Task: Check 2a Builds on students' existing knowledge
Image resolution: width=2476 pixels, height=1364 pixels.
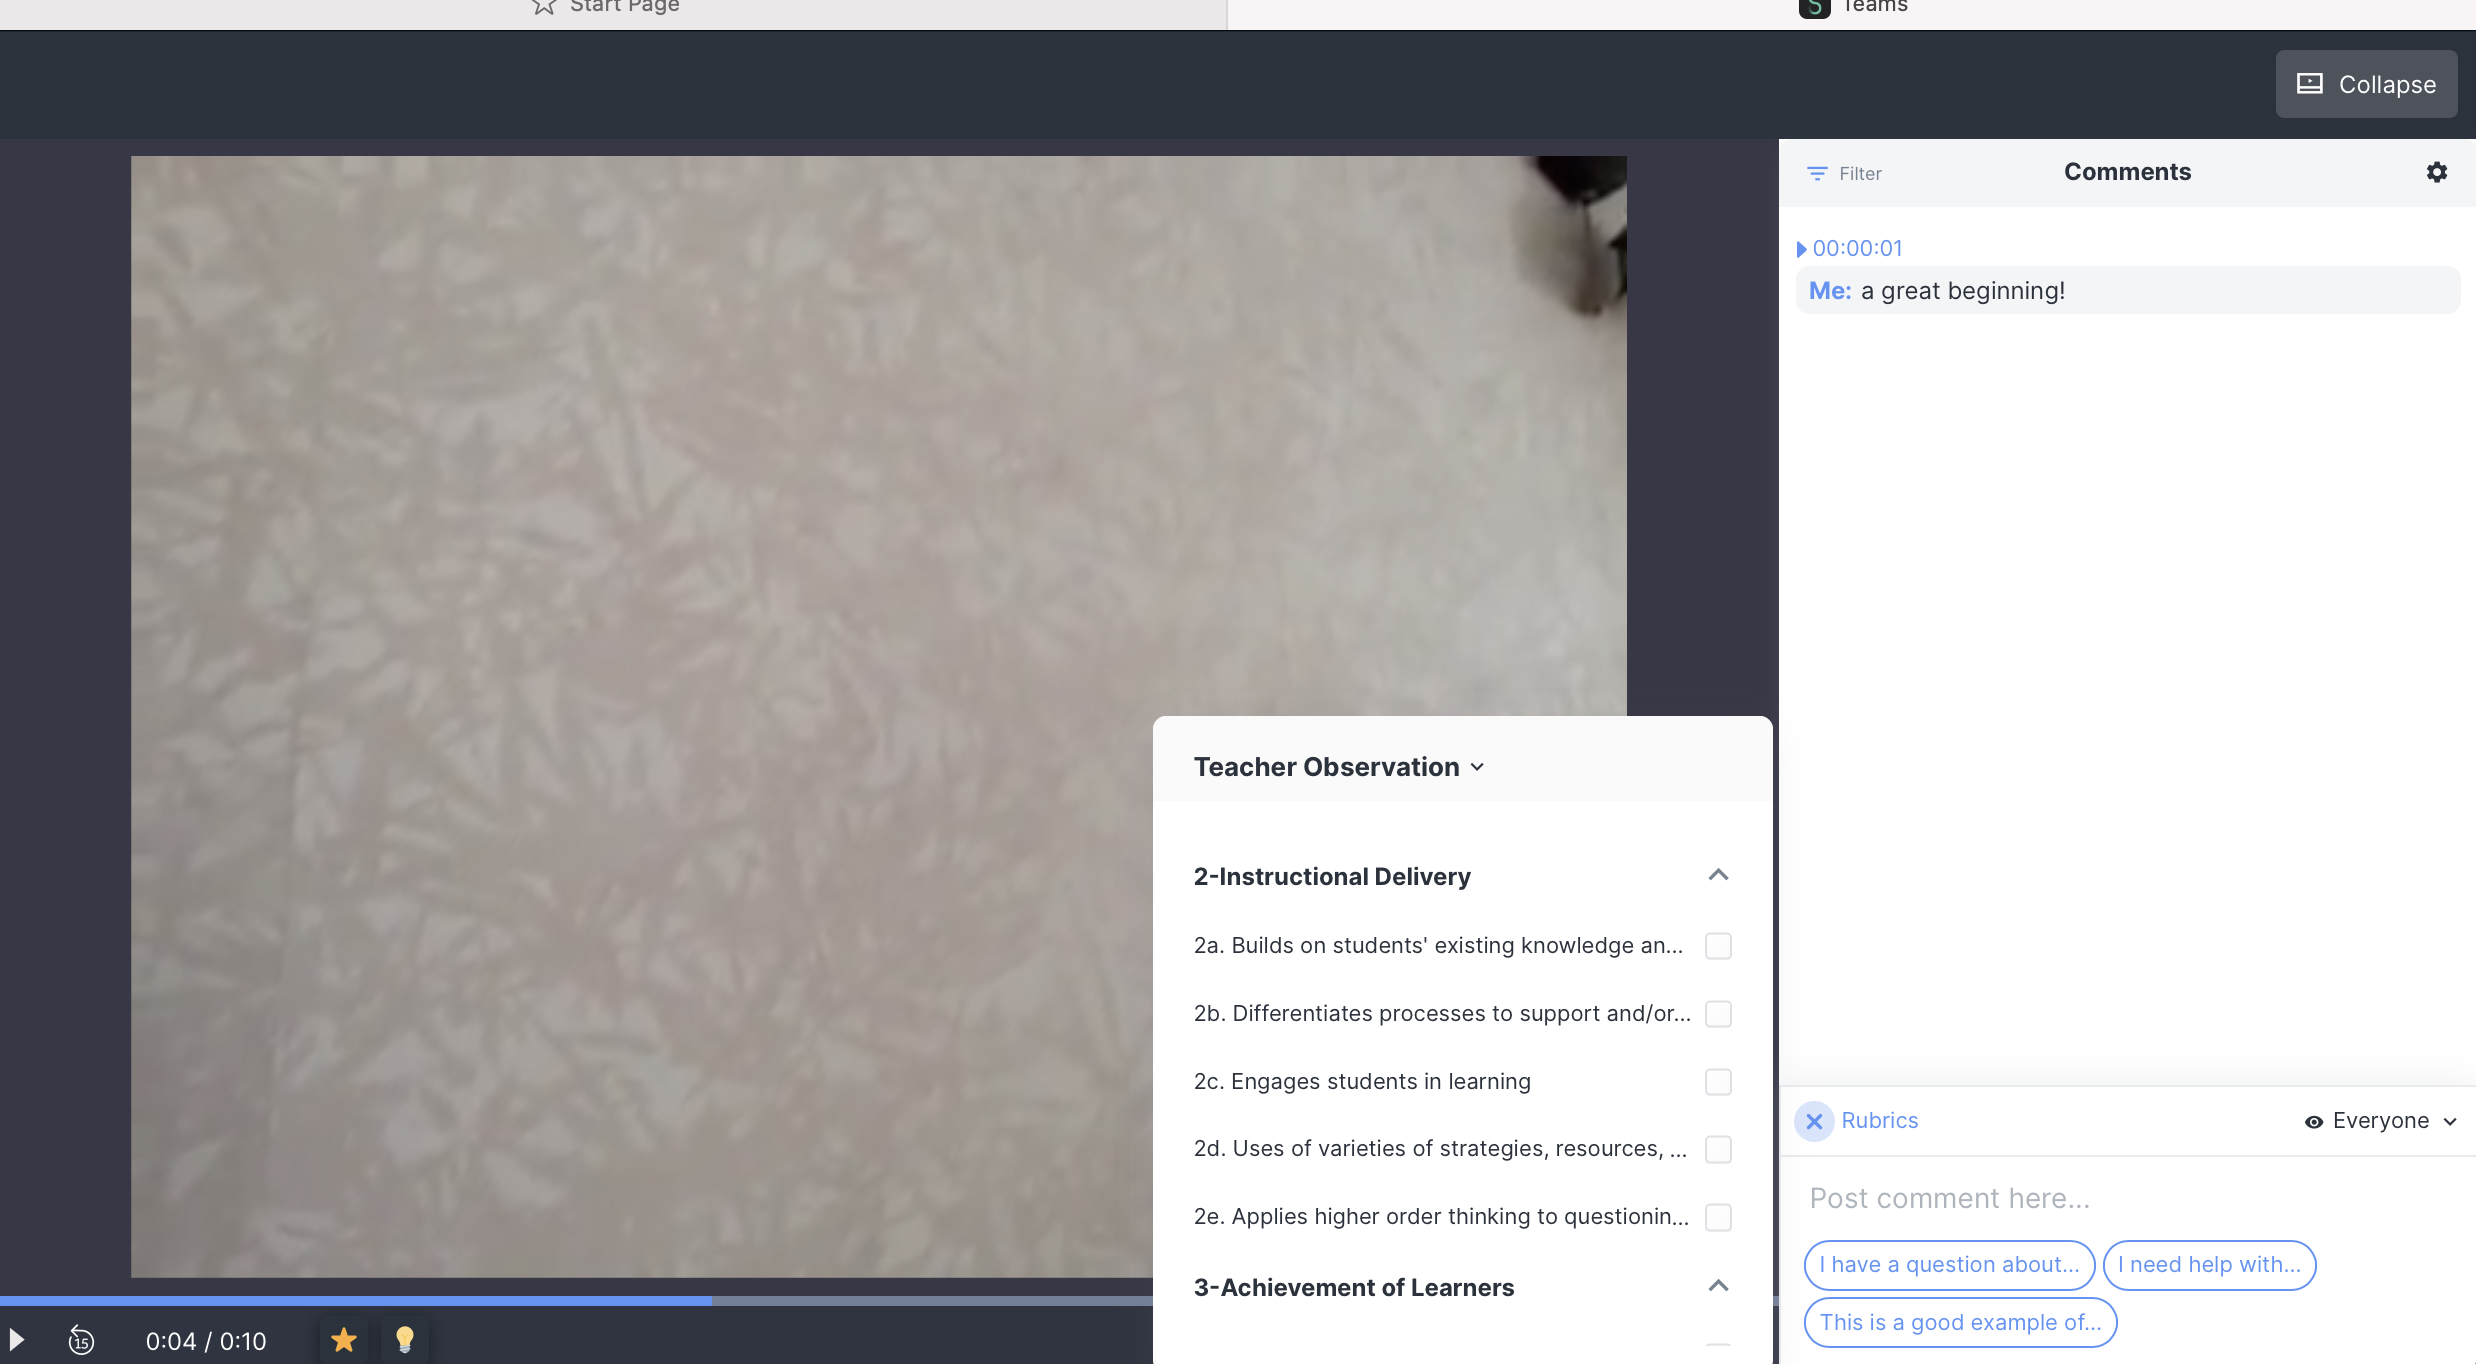Action: (1718, 946)
